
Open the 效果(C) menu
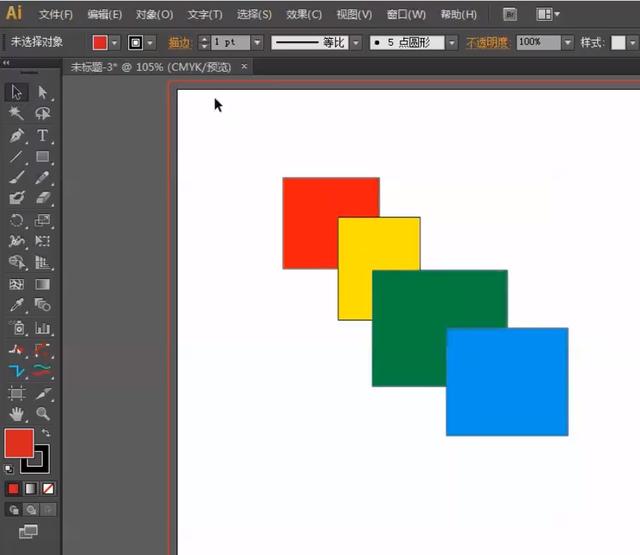[304, 15]
